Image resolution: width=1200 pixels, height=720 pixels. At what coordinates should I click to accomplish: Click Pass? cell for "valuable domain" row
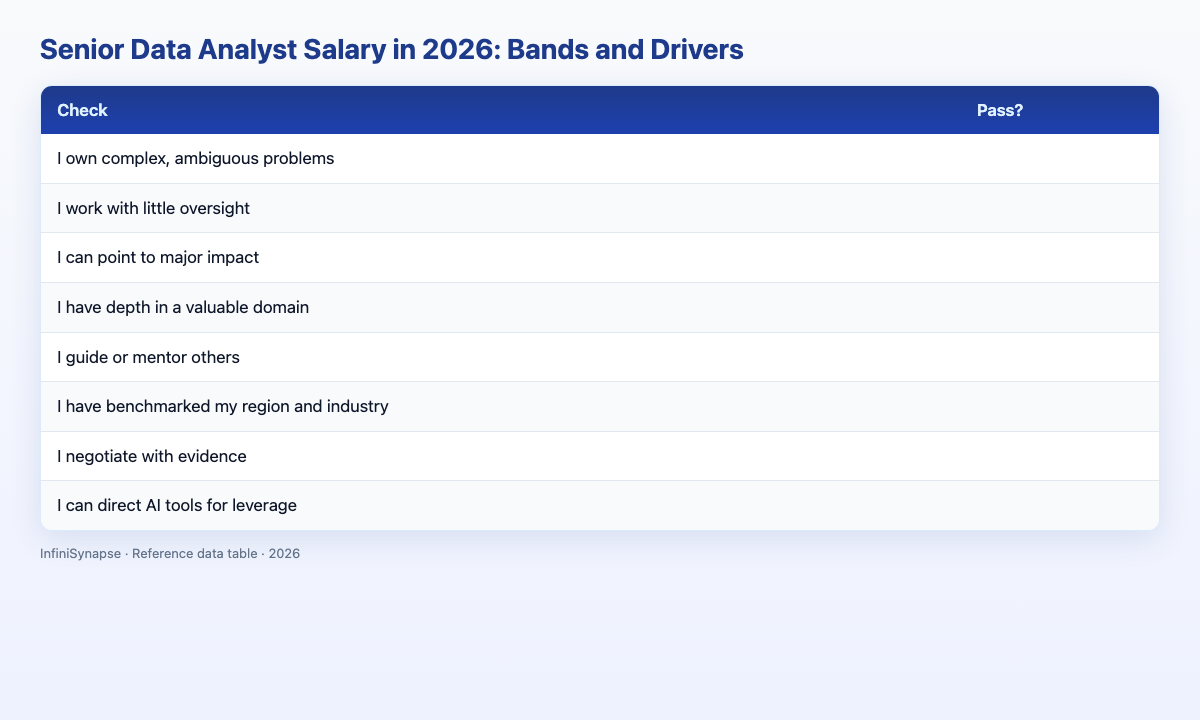pyautogui.click(x=1059, y=307)
